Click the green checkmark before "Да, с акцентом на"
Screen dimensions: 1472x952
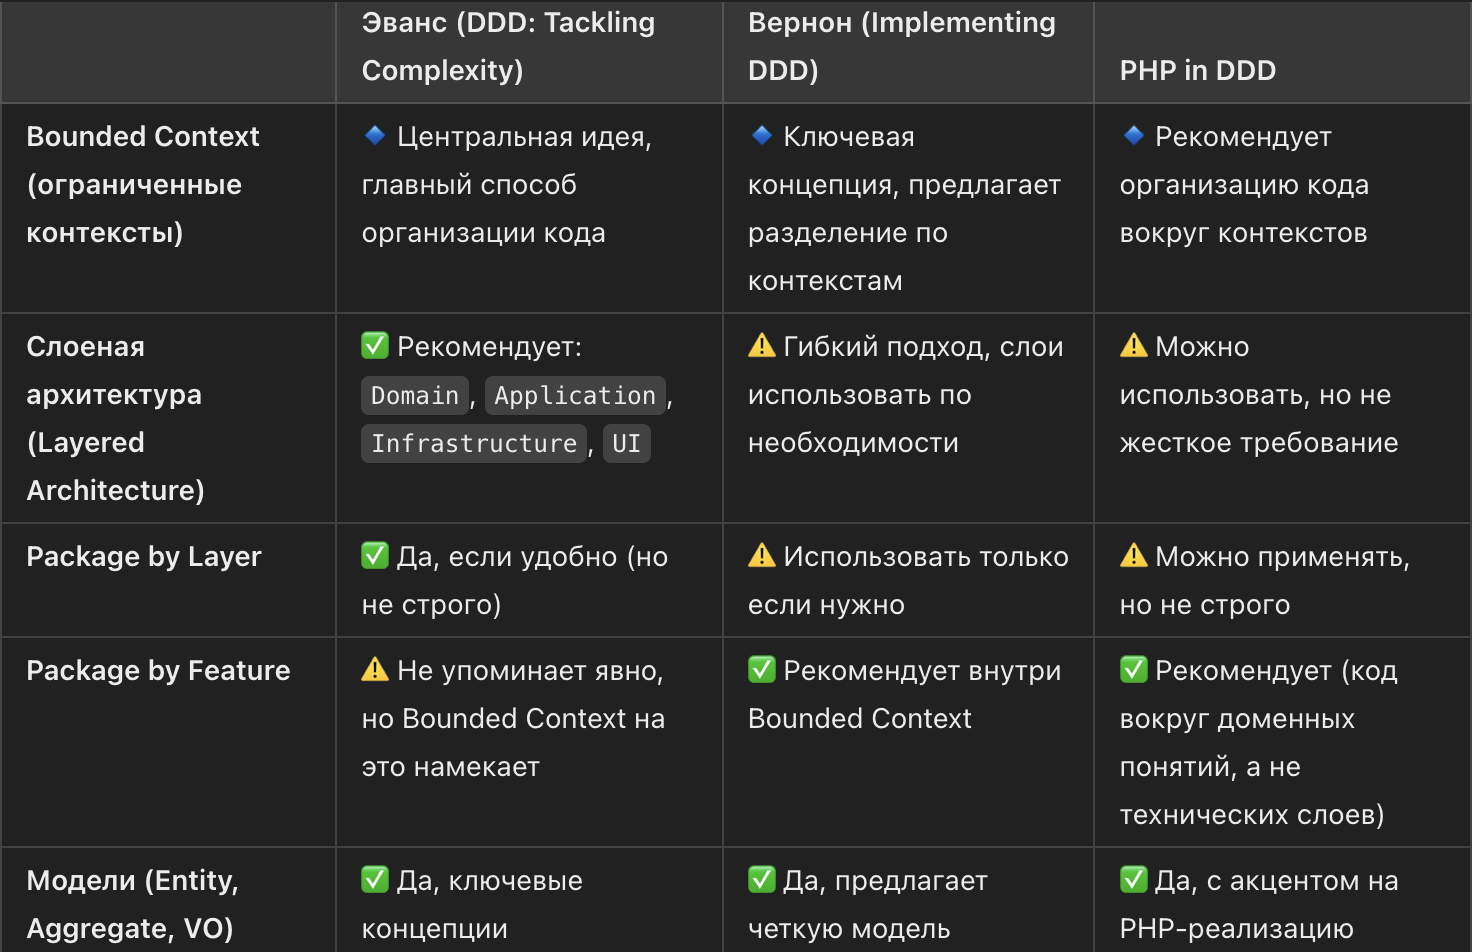(x=1134, y=880)
